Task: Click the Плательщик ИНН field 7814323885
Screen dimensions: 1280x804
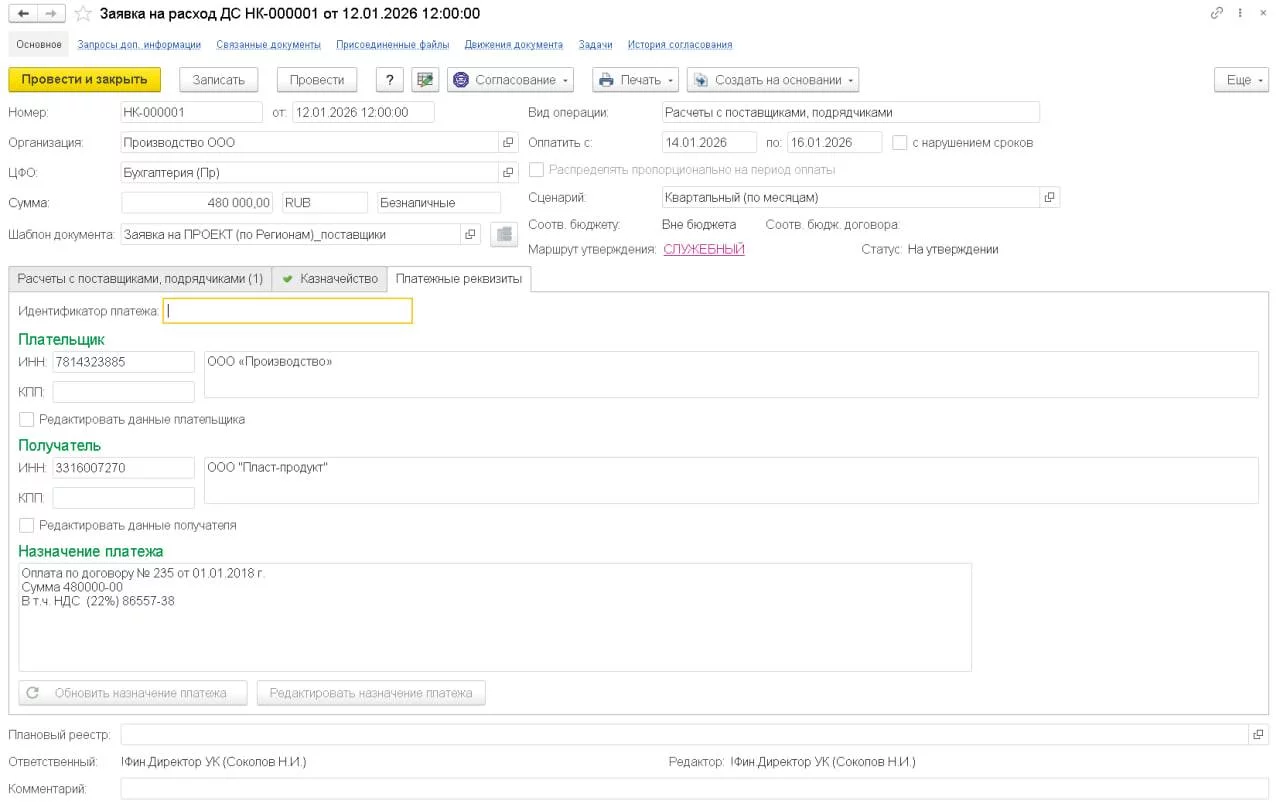Action: [x=123, y=362]
